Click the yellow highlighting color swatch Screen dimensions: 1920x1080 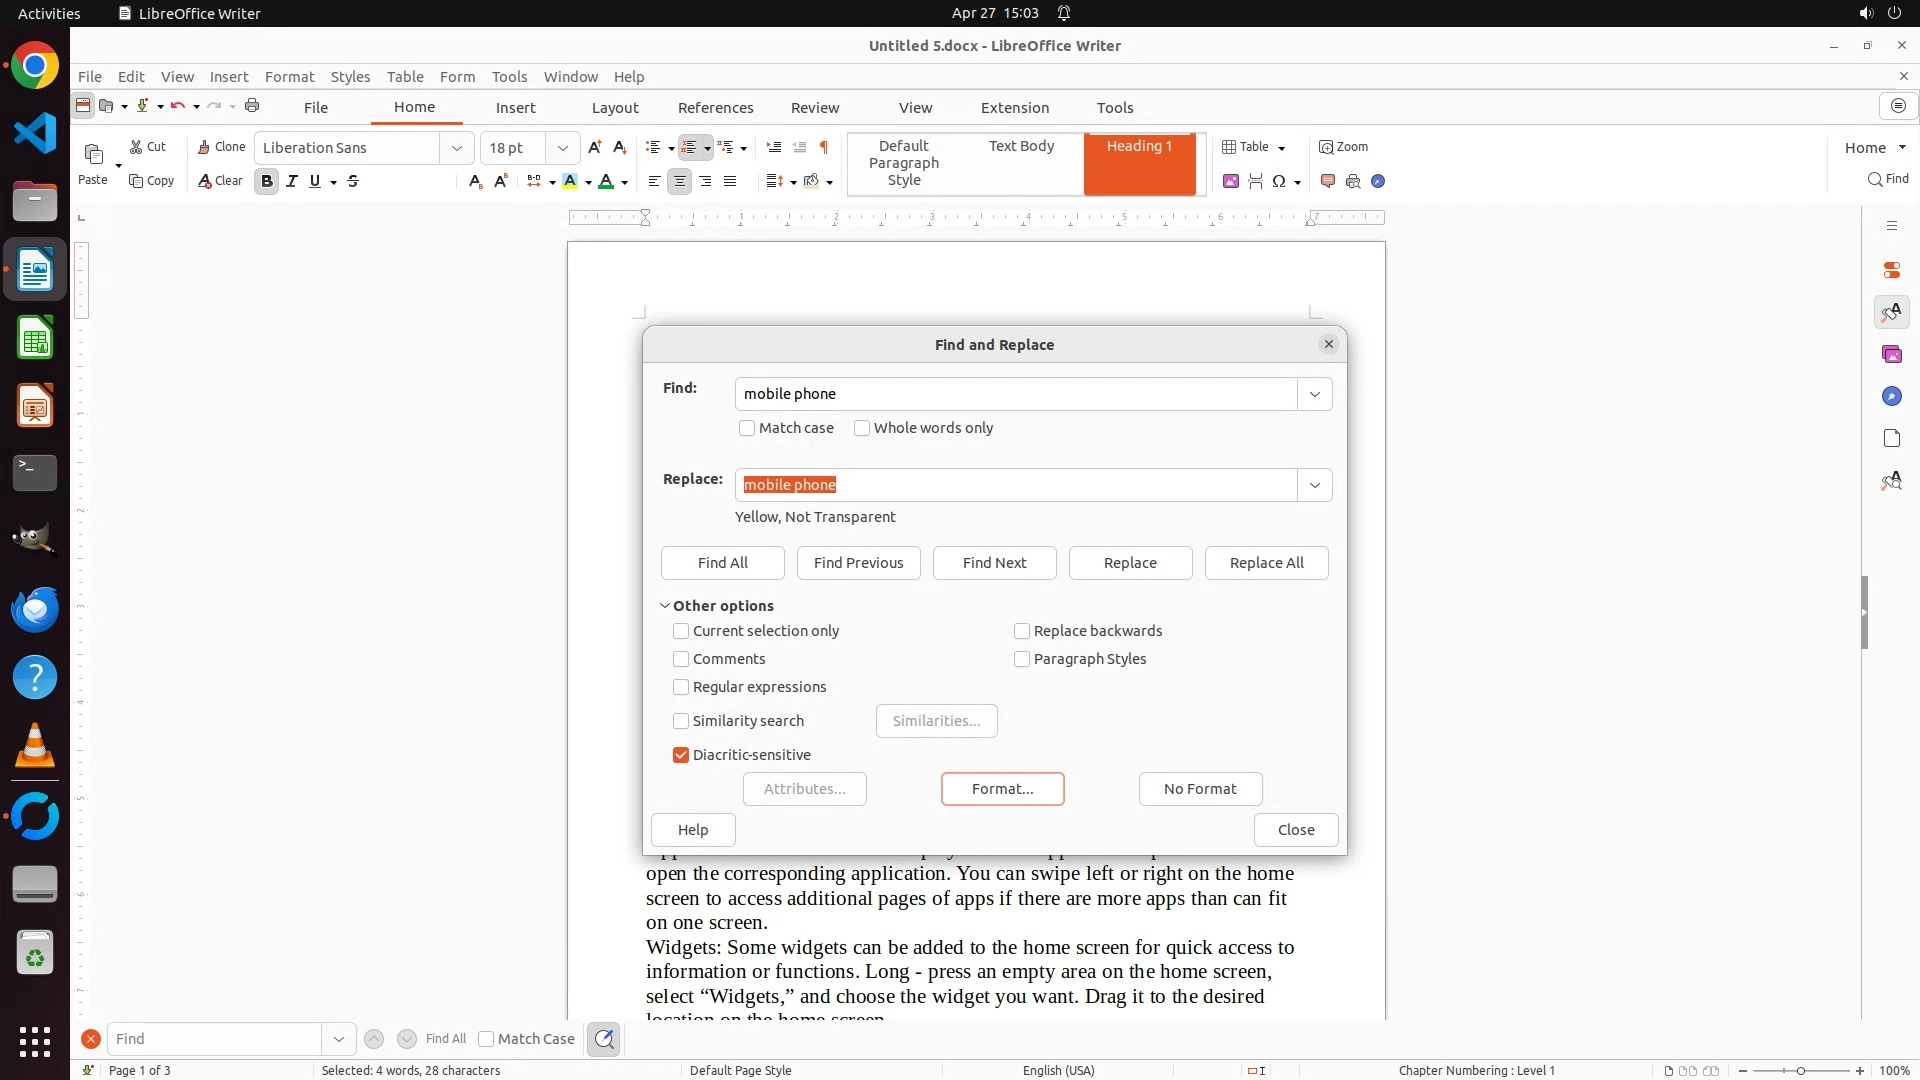click(570, 181)
